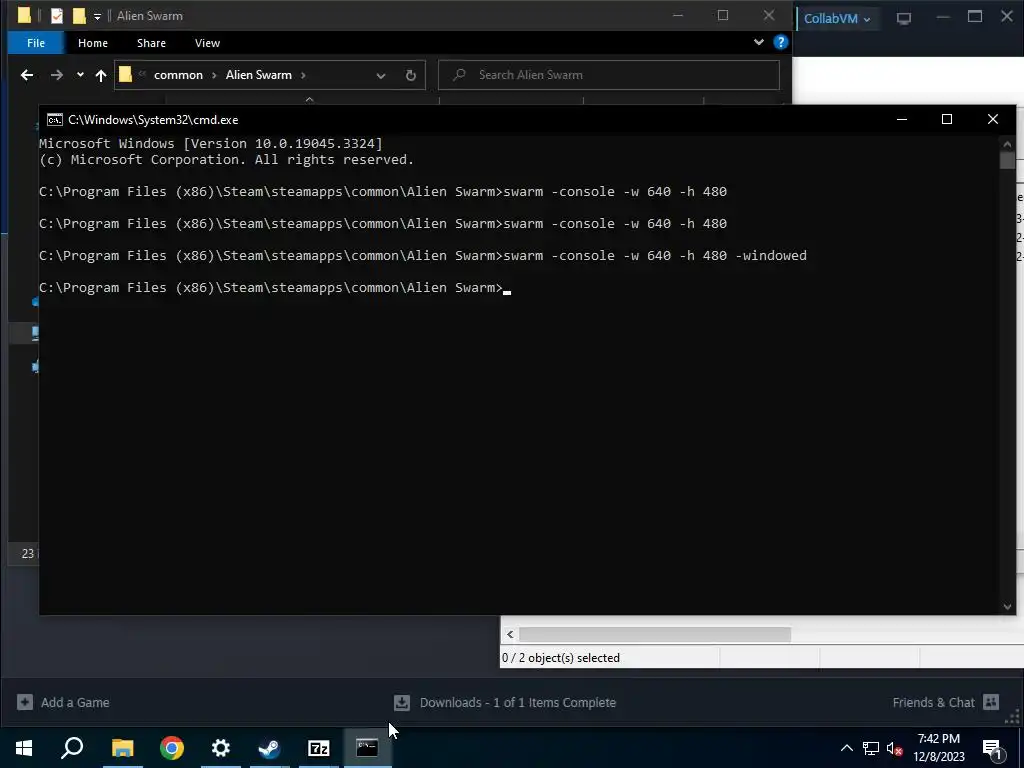The height and width of the screenshot is (768, 1024).
Task: Go back in Alien Swarm Explorer window
Action: [27, 75]
